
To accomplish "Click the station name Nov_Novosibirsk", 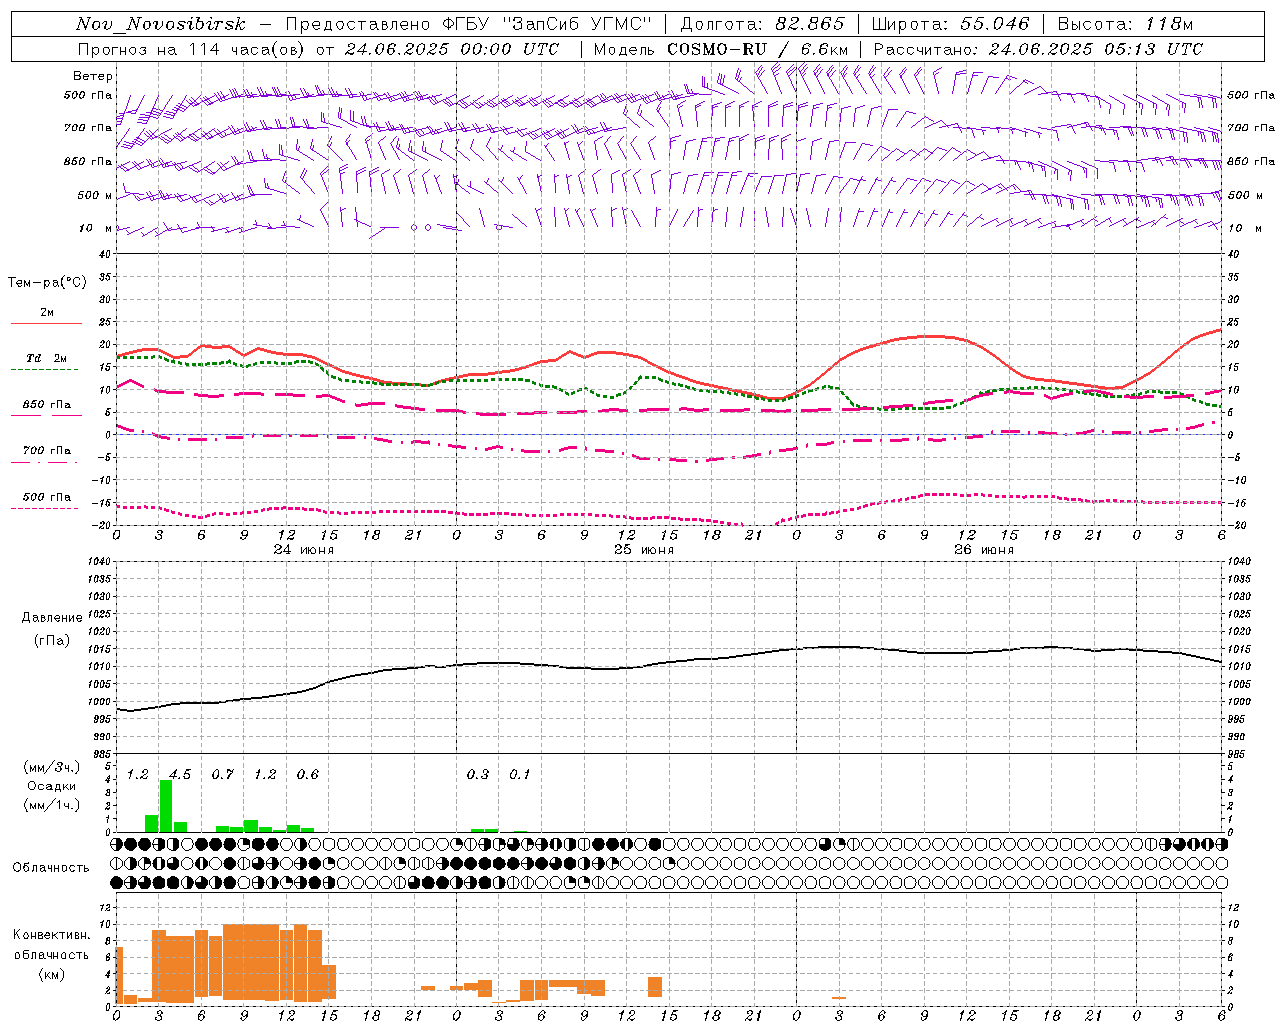I will pyautogui.click(x=160, y=24).
